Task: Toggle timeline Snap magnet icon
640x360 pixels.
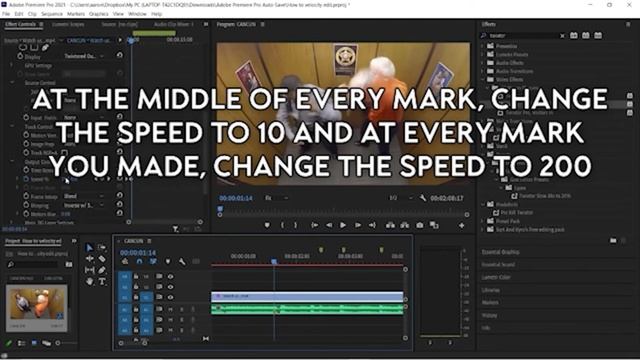Action: pyautogui.click(x=139, y=262)
